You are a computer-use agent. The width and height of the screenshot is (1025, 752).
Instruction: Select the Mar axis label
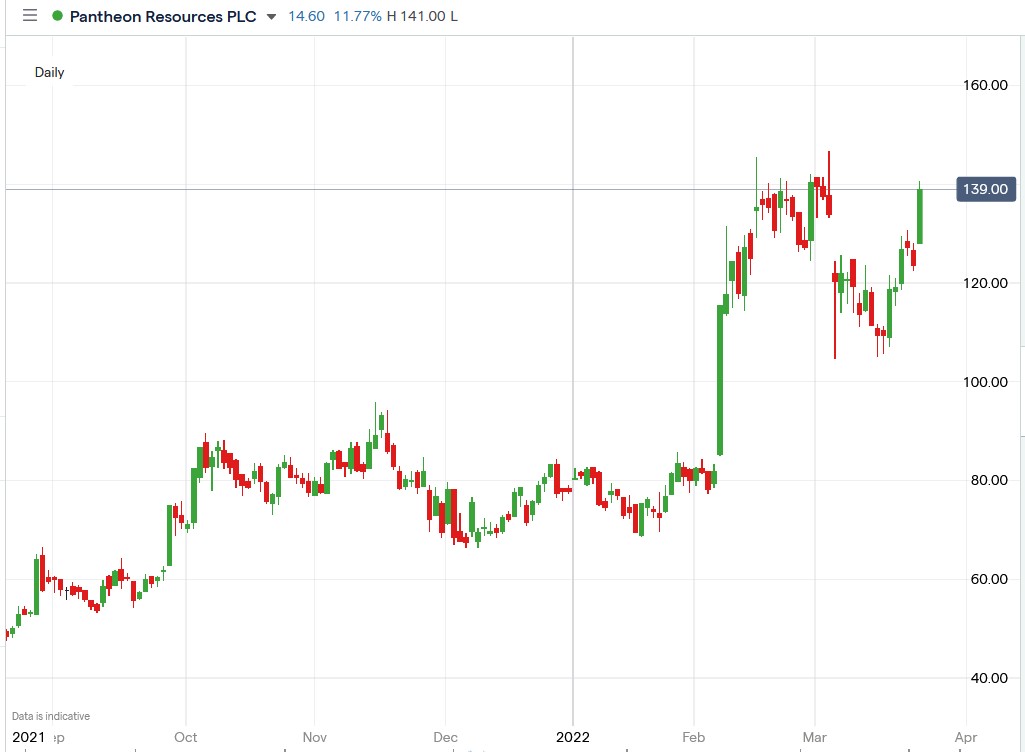[x=814, y=737]
